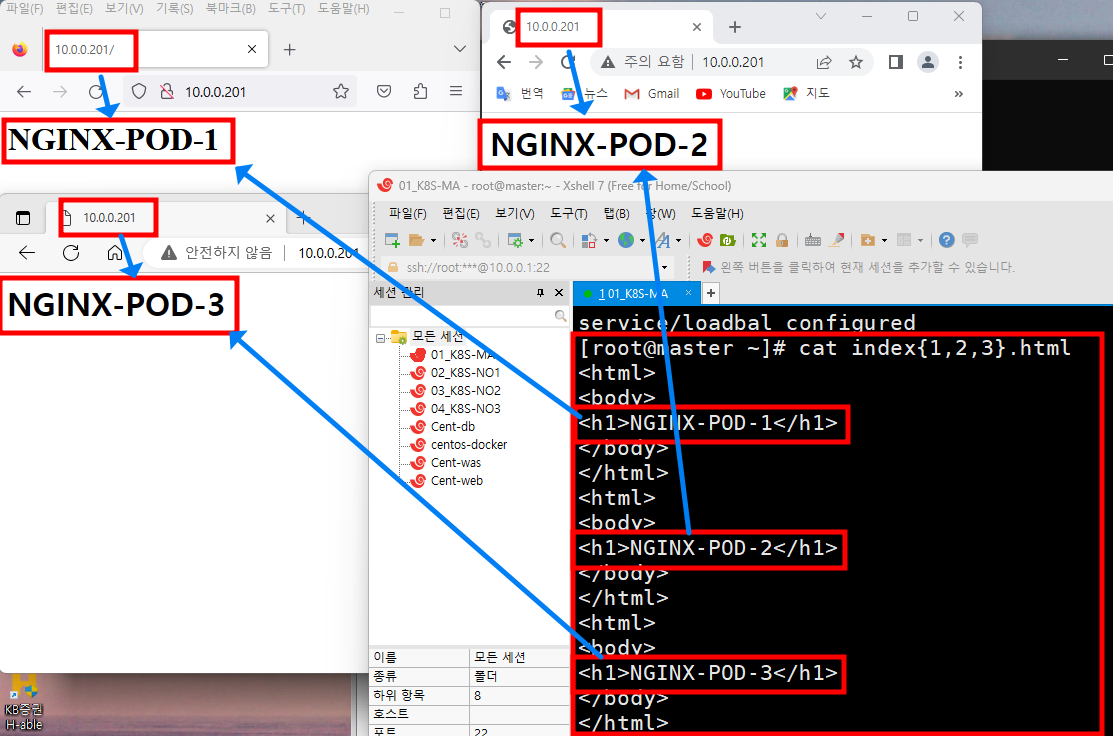This screenshot has height=736, width=1113.
Task: Select 03_K8S-NO2 session in tree
Action: pos(465,390)
